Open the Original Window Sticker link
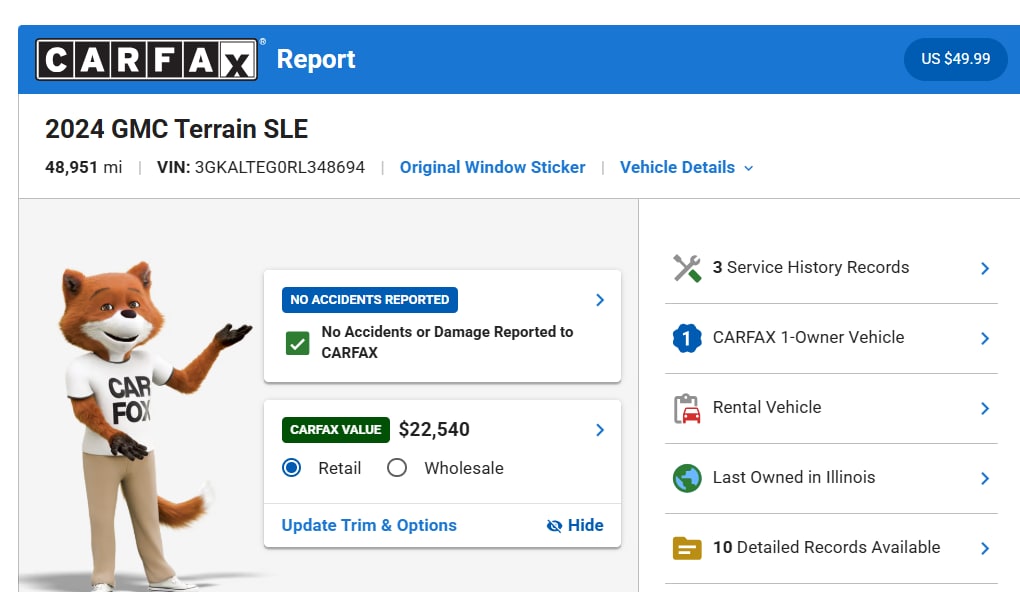1020x592 pixels. click(492, 167)
